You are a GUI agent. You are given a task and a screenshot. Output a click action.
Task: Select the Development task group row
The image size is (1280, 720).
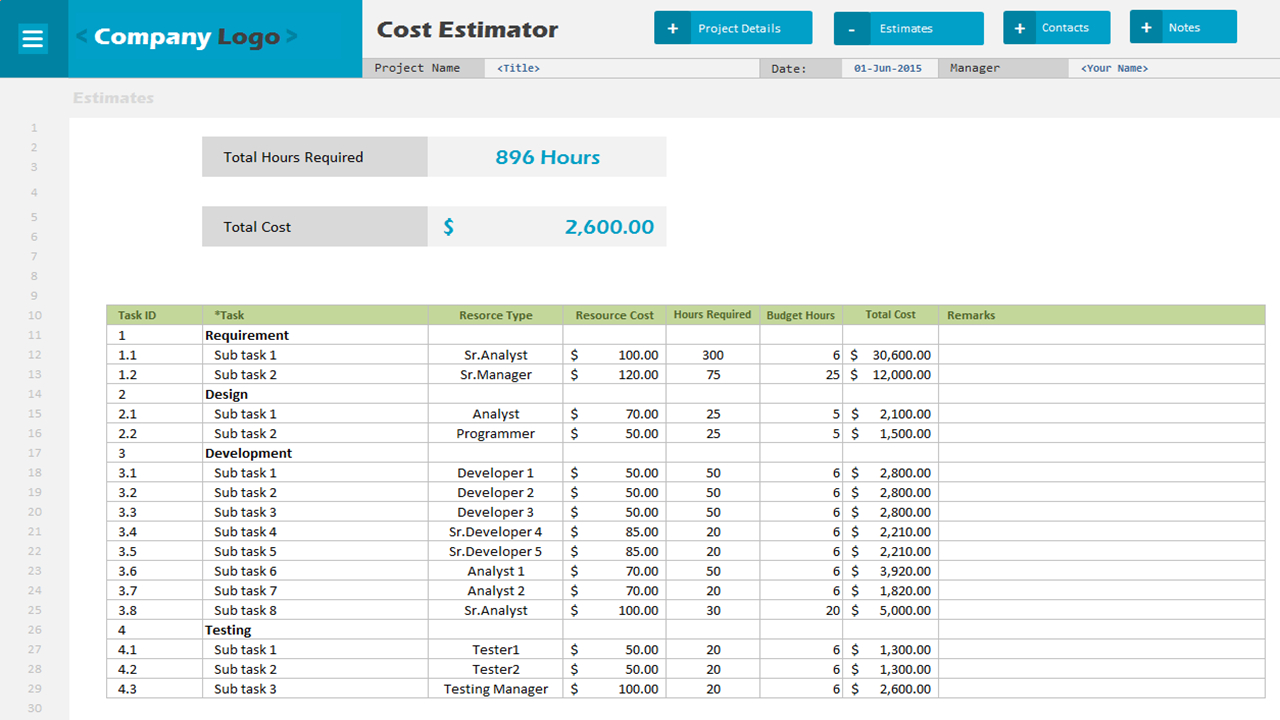[x=249, y=453]
